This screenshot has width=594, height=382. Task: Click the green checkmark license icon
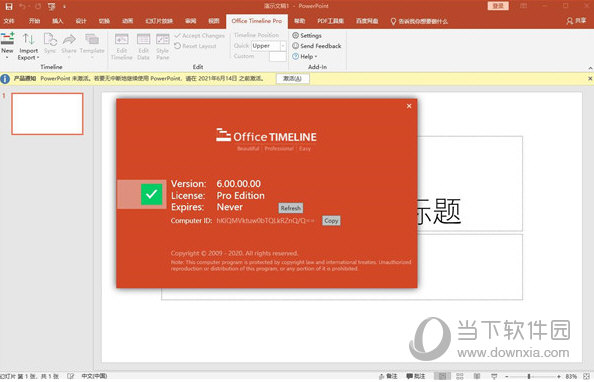(x=152, y=194)
